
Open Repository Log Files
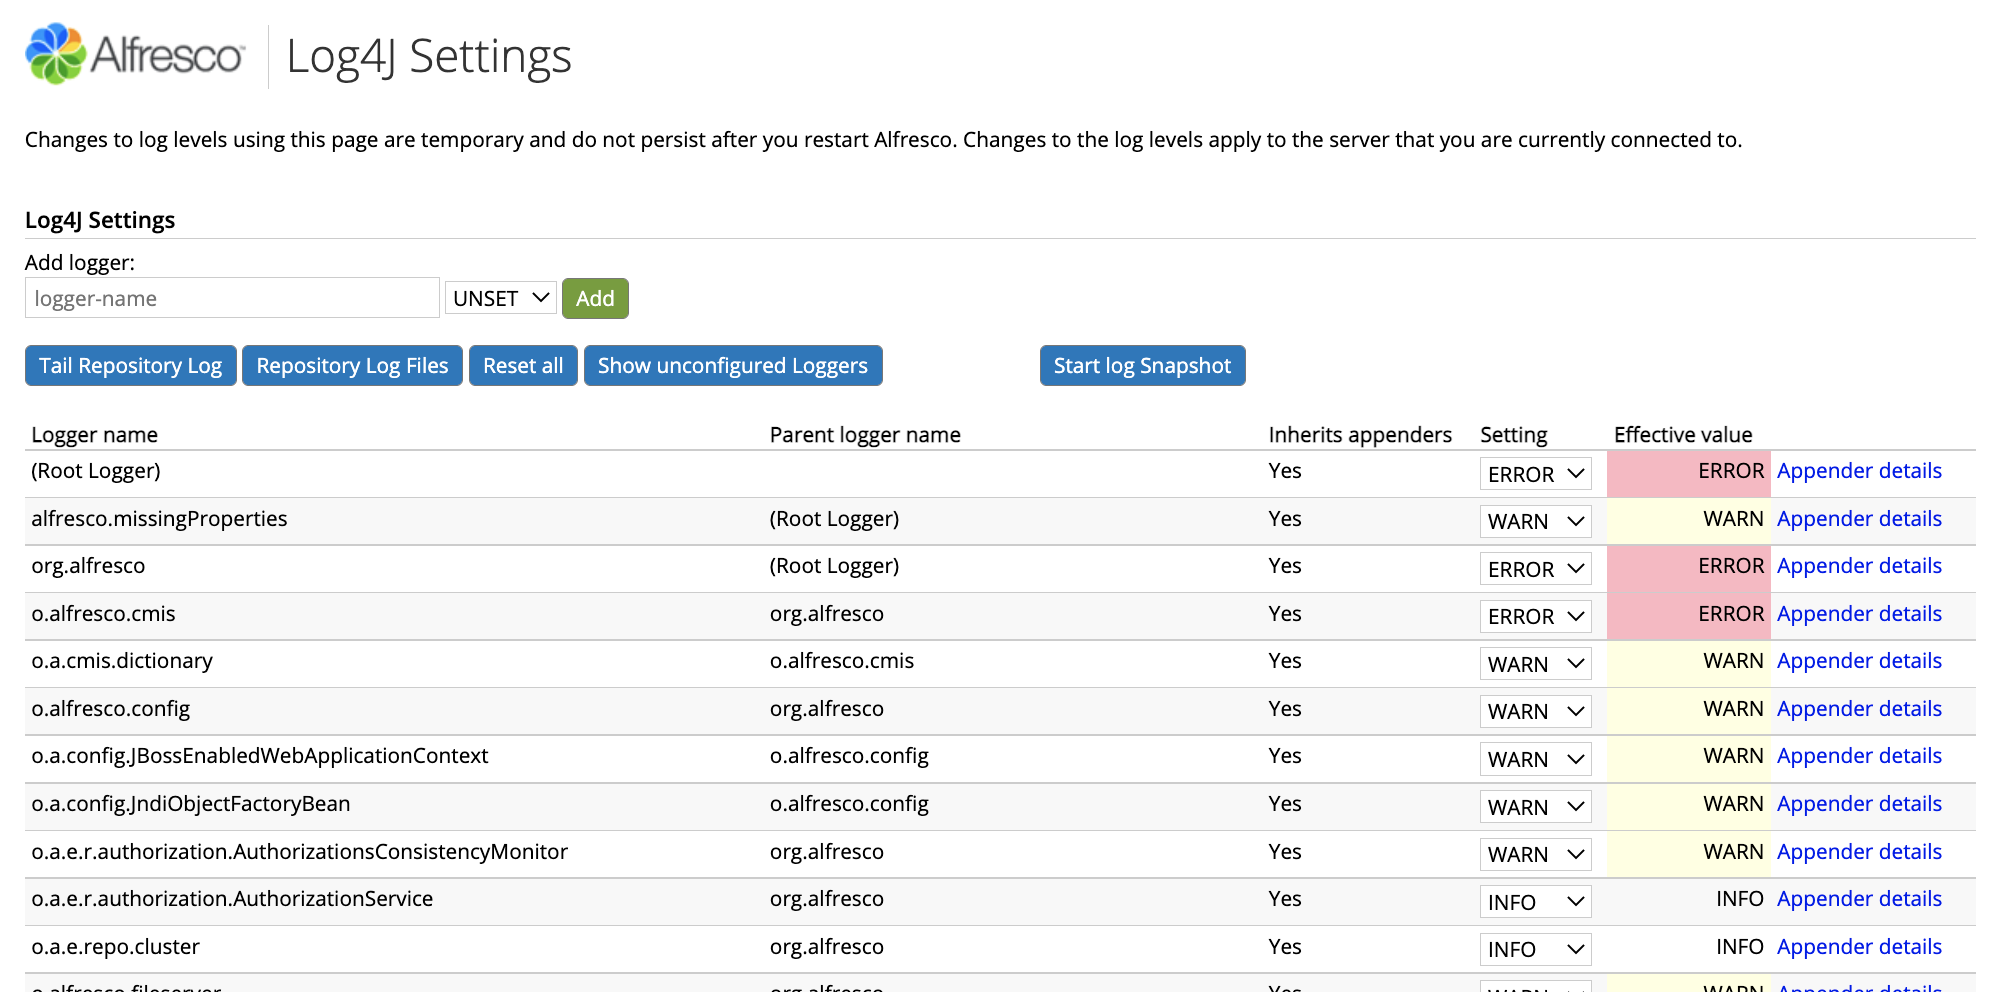coord(352,366)
